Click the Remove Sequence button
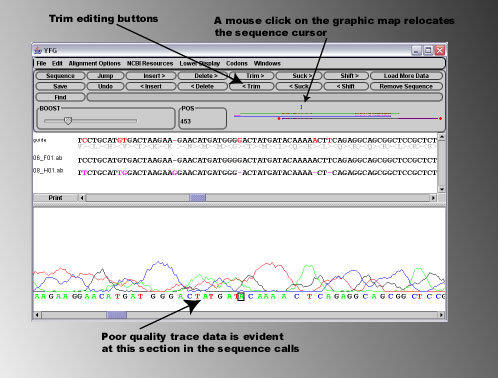This screenshot has width=498, height=378. coord(406,86)
